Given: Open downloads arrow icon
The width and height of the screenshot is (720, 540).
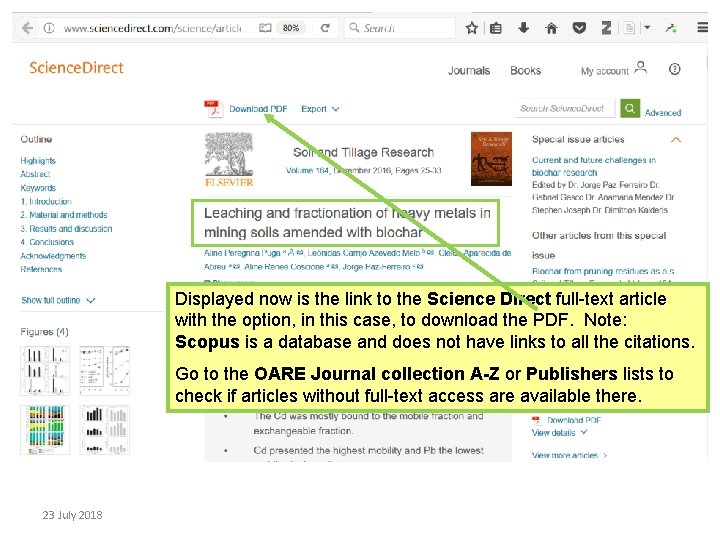Looking at the screenshot, I should click(x=523, y=28).
